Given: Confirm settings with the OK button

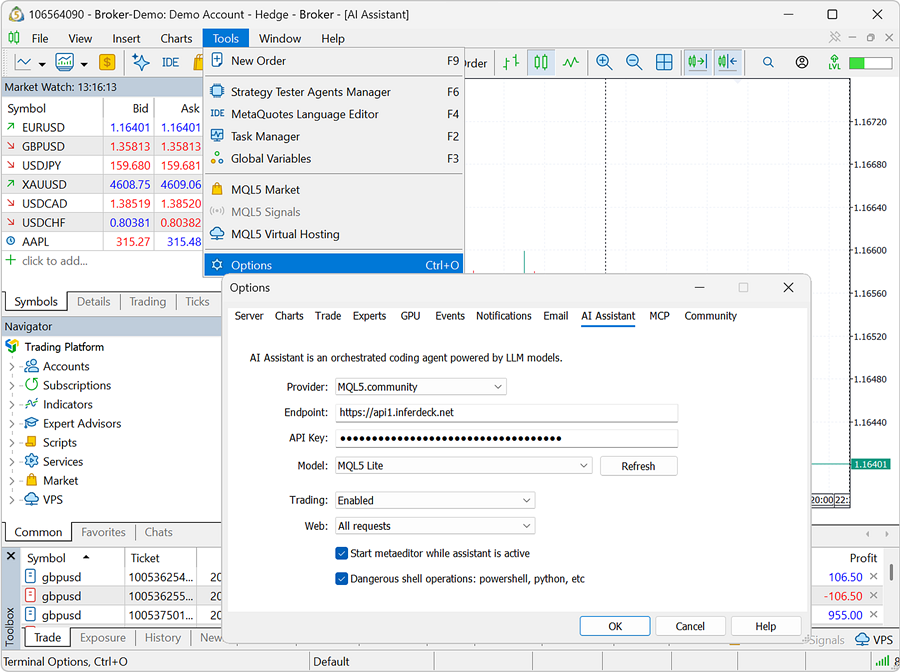Looking at the screenshot, I should pyautogui.click(x=615, y=626).
